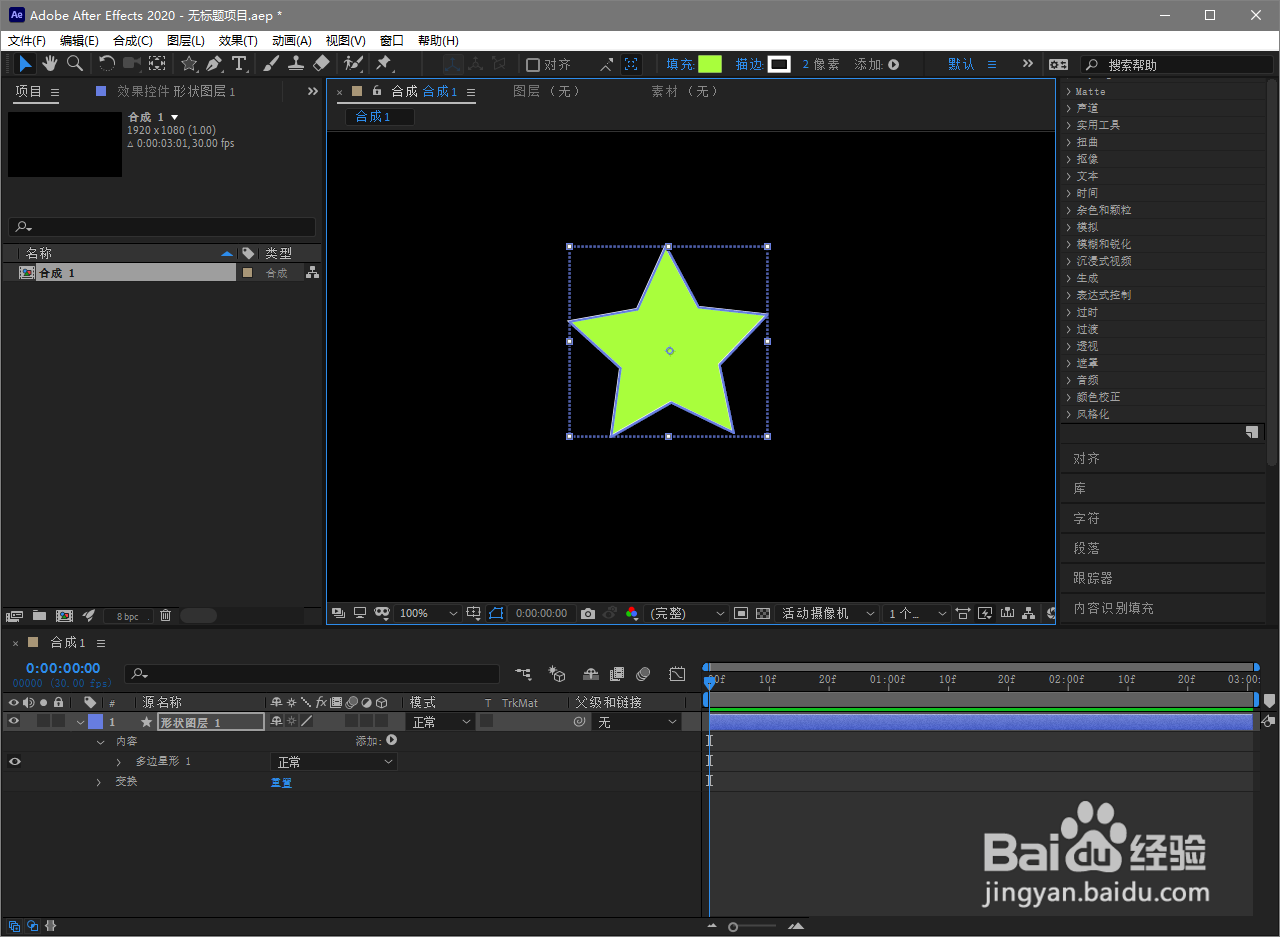Open the stroke color swatch
The width and height of the screenshot is (1280, 937).
point(779,64)
